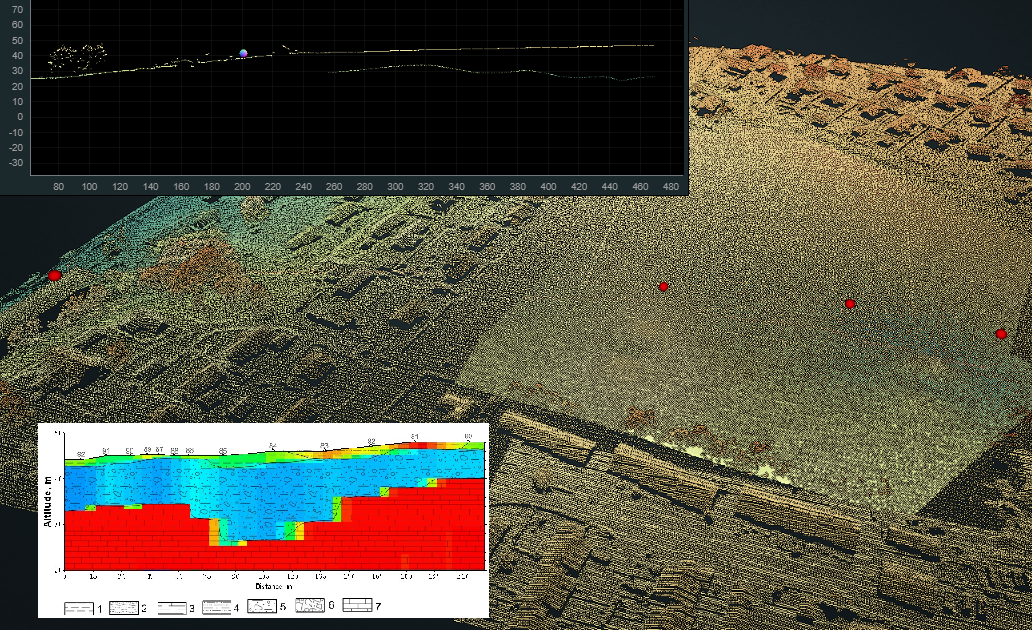Click the '480' tick on profile horizontal axis

point(671,186)
